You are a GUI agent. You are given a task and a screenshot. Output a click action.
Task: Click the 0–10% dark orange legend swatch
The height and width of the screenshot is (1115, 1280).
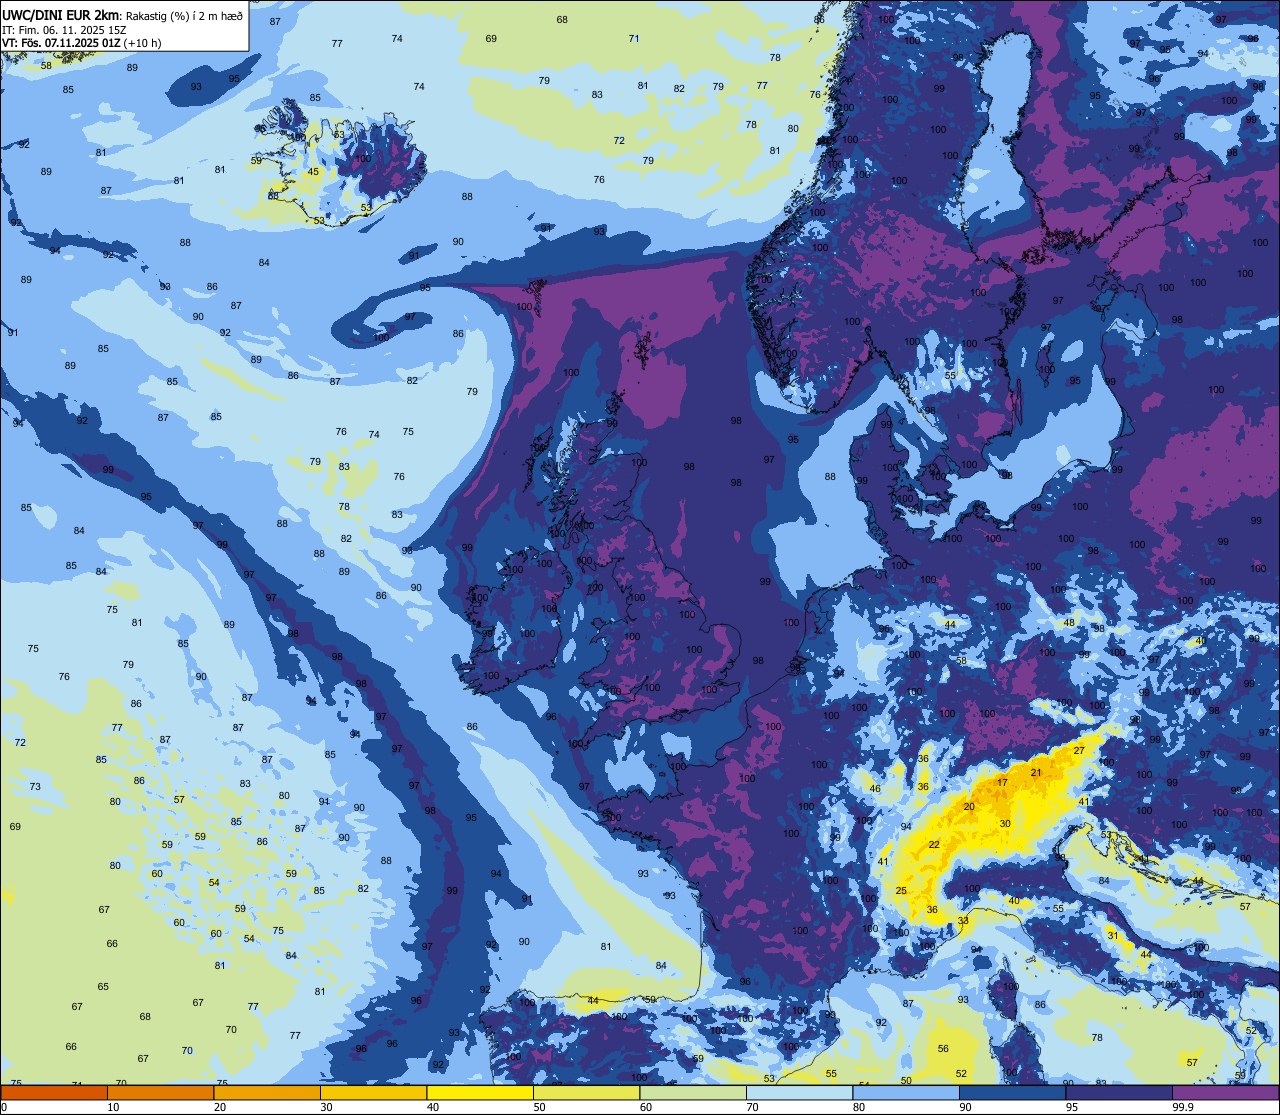coord(54,1093)
